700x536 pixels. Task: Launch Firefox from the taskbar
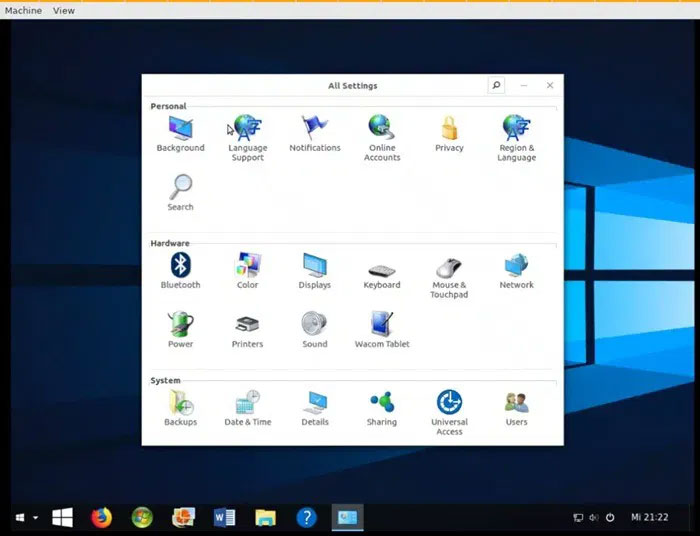102,518
